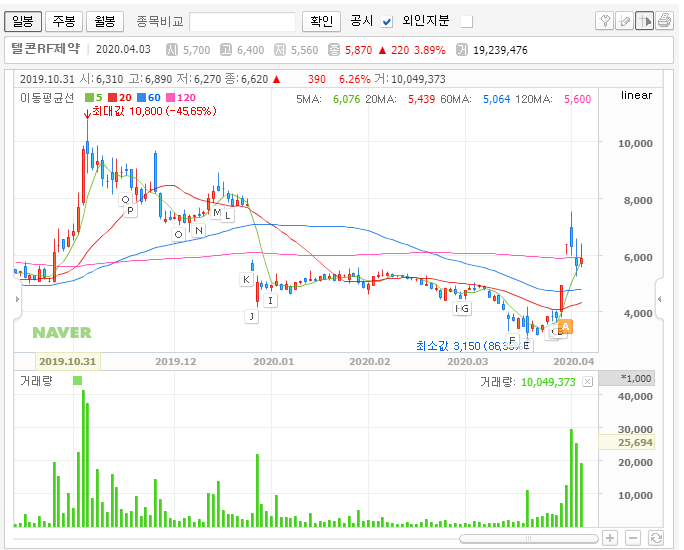Click the high price icon next to 6,400
This screenshot has height=550, width=684.
tap(226, 50)
